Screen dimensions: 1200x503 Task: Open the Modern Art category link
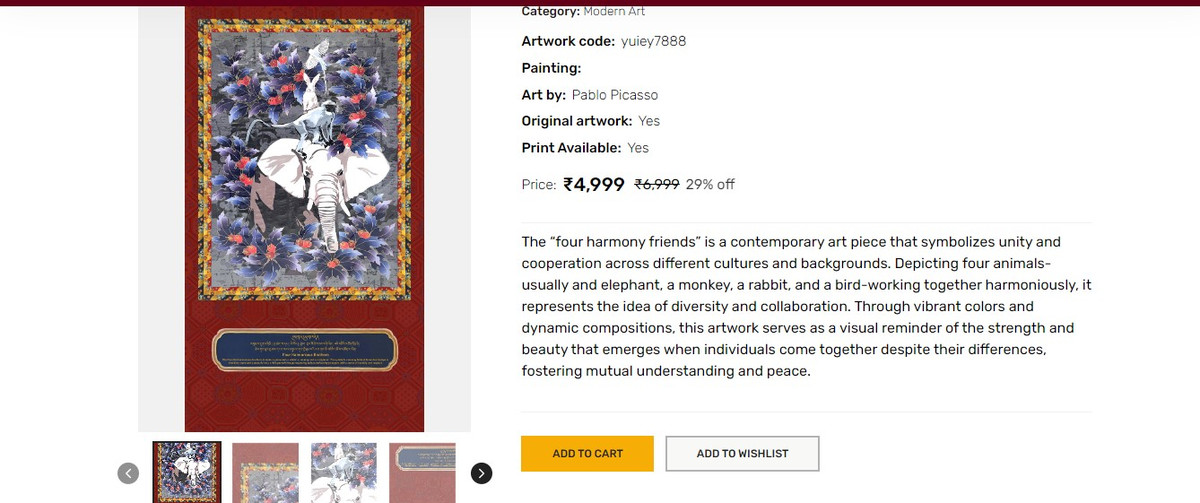pos(614,11)
